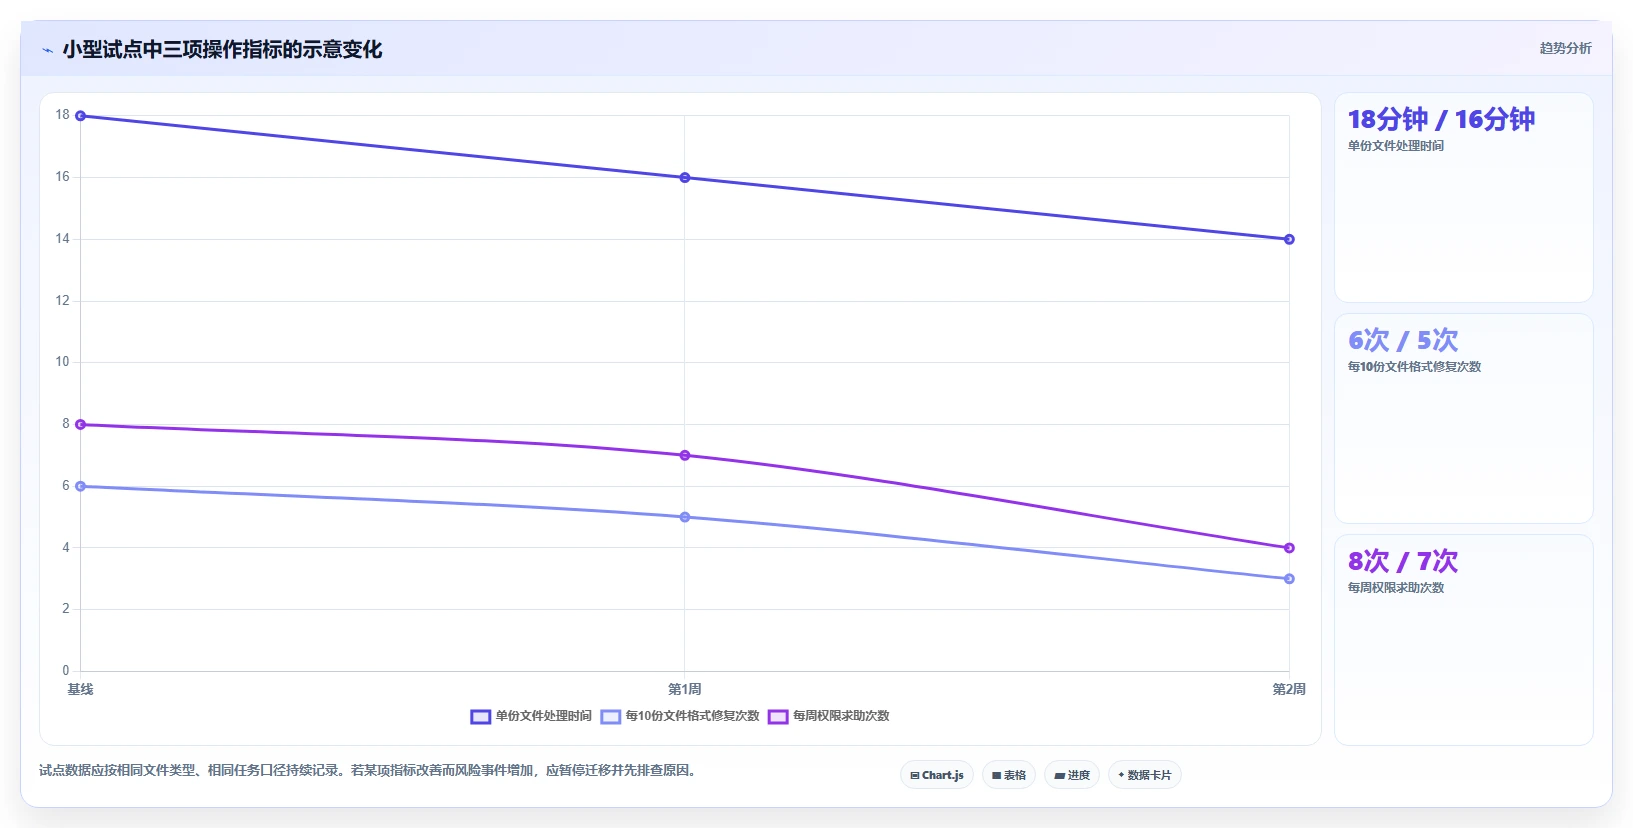Open the 6次 / 5次 stat card
Screen dimensions: 1633x828
click(1464, 419)
